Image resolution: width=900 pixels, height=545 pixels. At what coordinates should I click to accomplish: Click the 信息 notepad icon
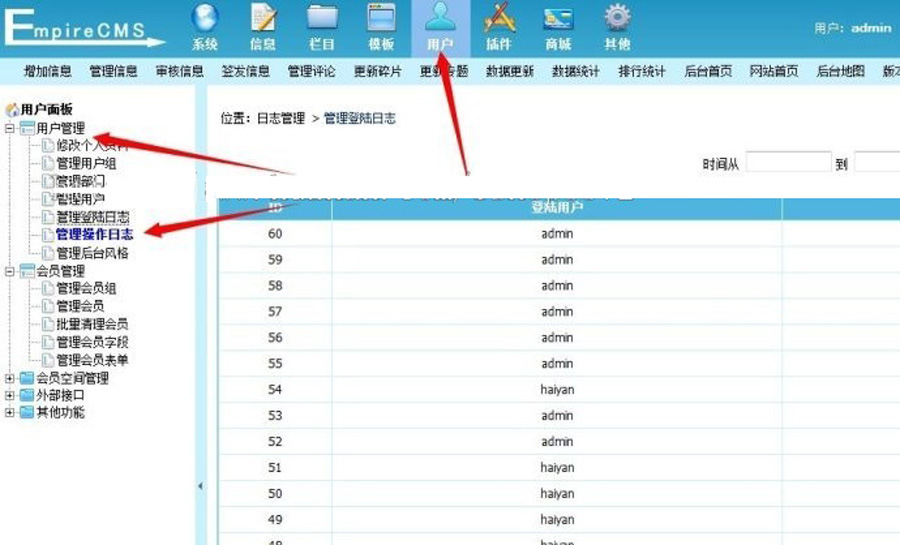[263, 18]
